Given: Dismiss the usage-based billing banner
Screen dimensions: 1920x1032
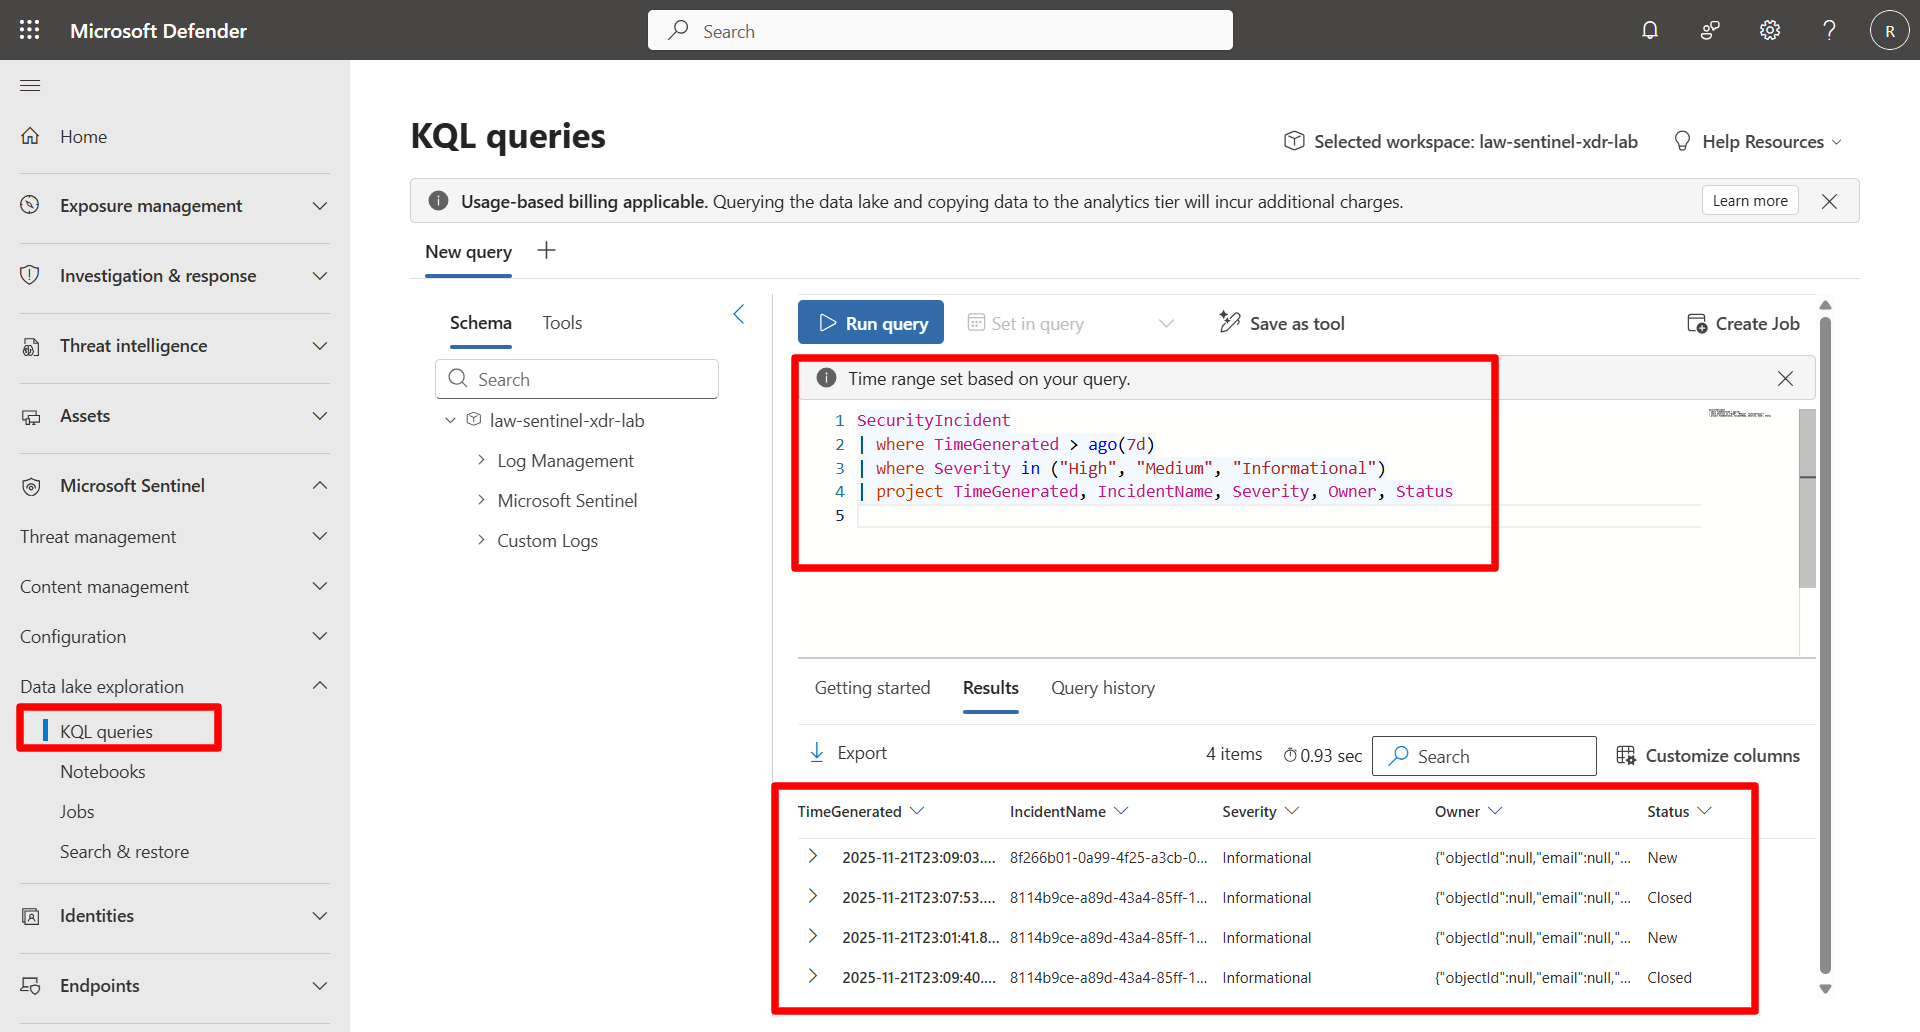Looking at the screenshot, I should coord(1829,201).
